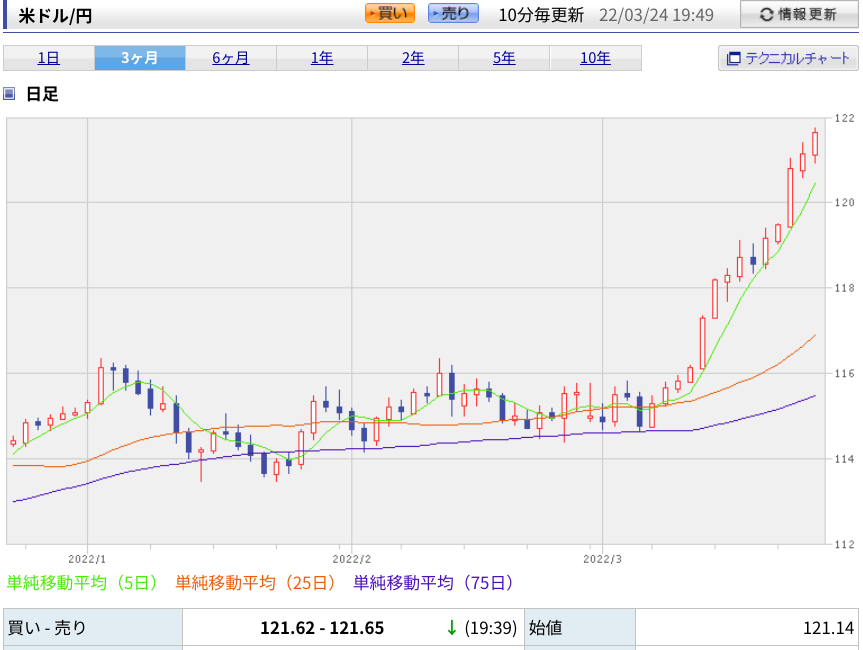Click the 122 price axis label
Screen dimensions: 863x650
tap(844, 118)
